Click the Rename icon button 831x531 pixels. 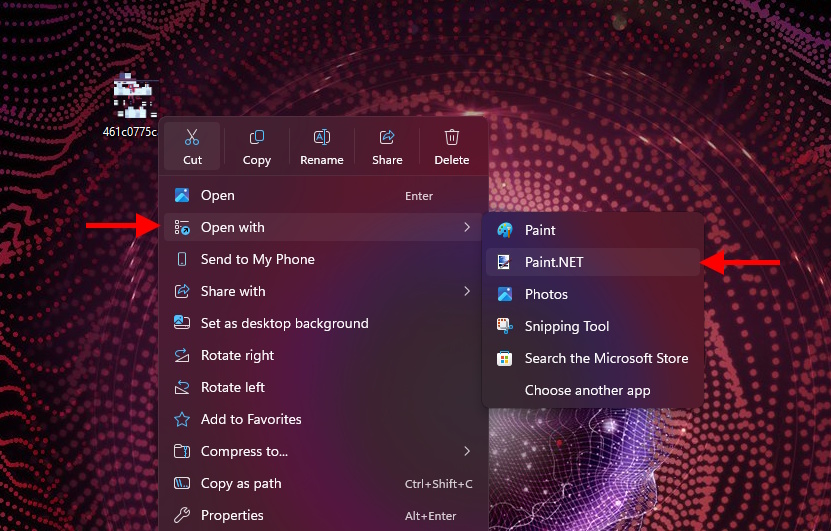coord(322,137)
